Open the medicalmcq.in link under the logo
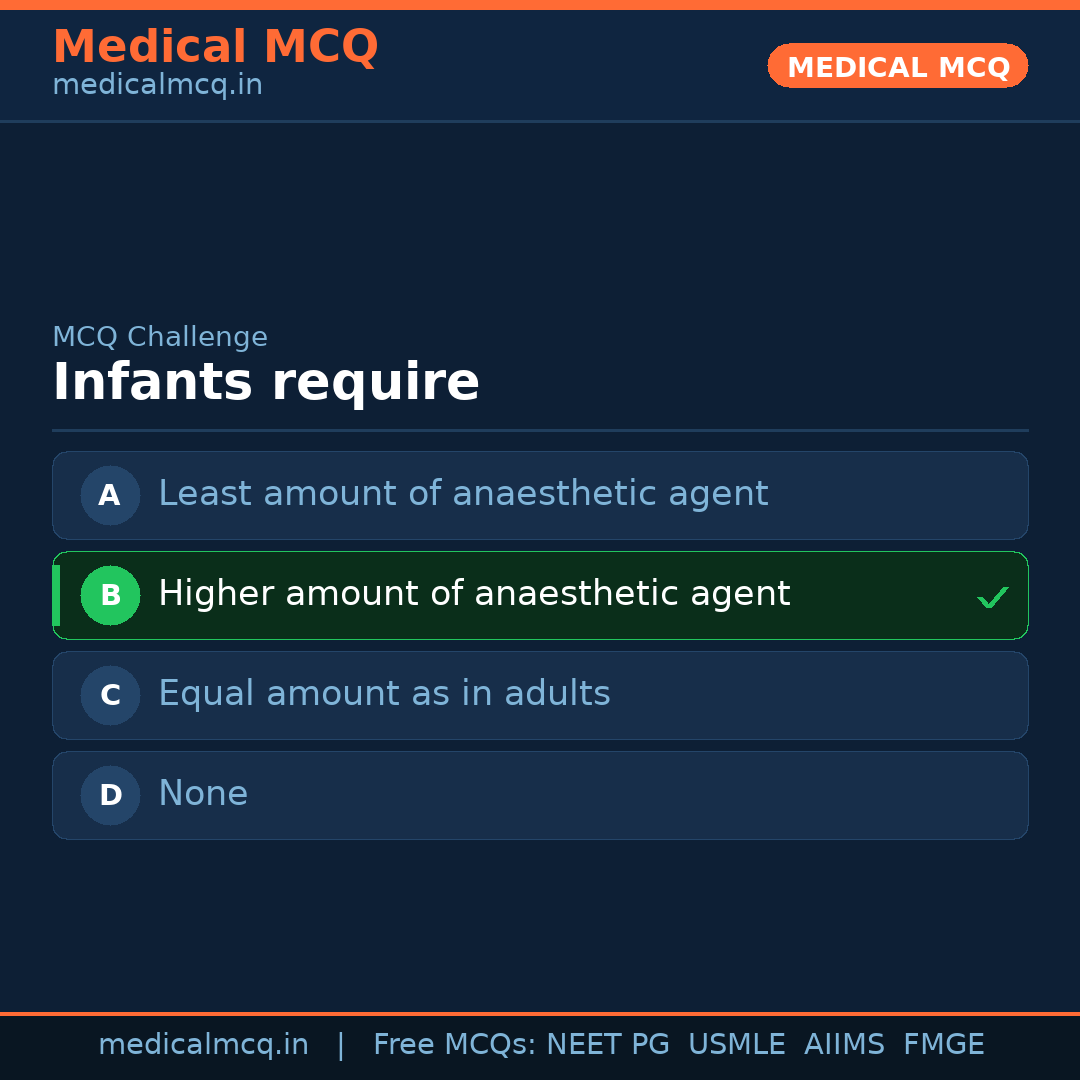 [157, 84]
